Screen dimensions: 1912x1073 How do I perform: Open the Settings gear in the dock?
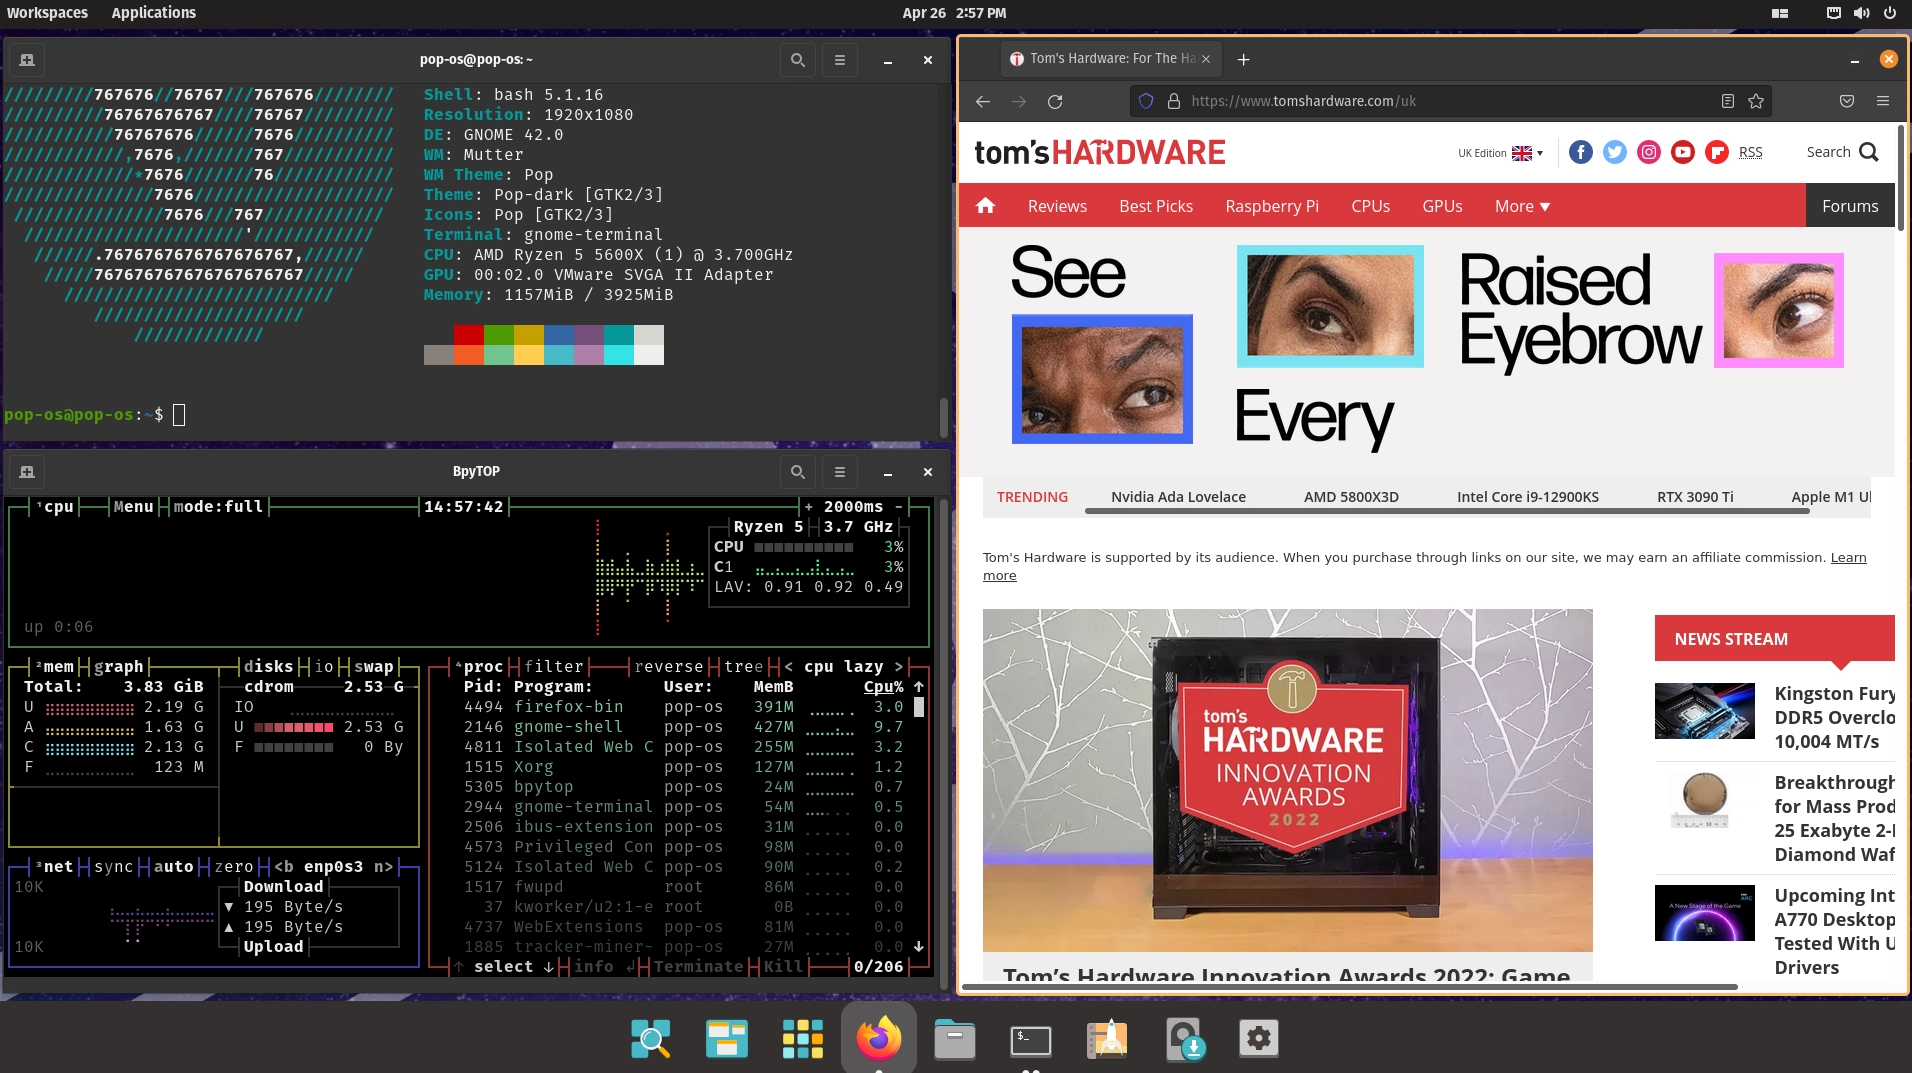1258,1039
